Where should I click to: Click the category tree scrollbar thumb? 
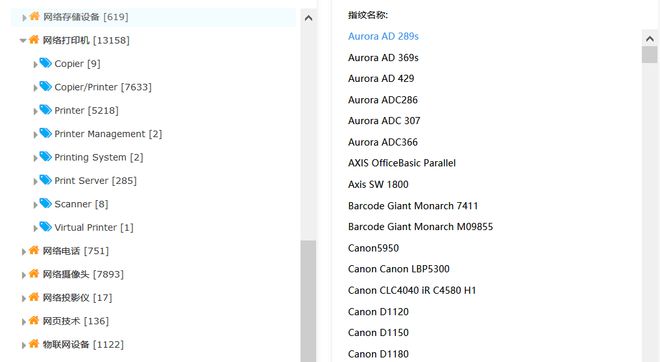click(308, 301)
